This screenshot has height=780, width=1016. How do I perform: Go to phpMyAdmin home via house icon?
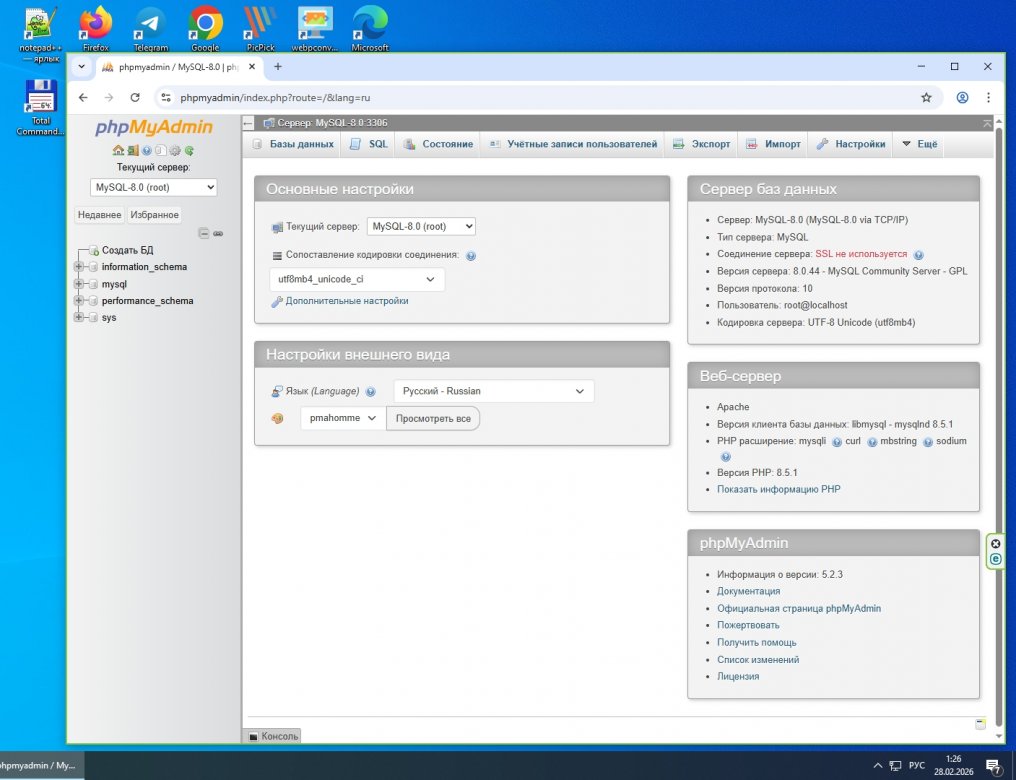[118, 150]
